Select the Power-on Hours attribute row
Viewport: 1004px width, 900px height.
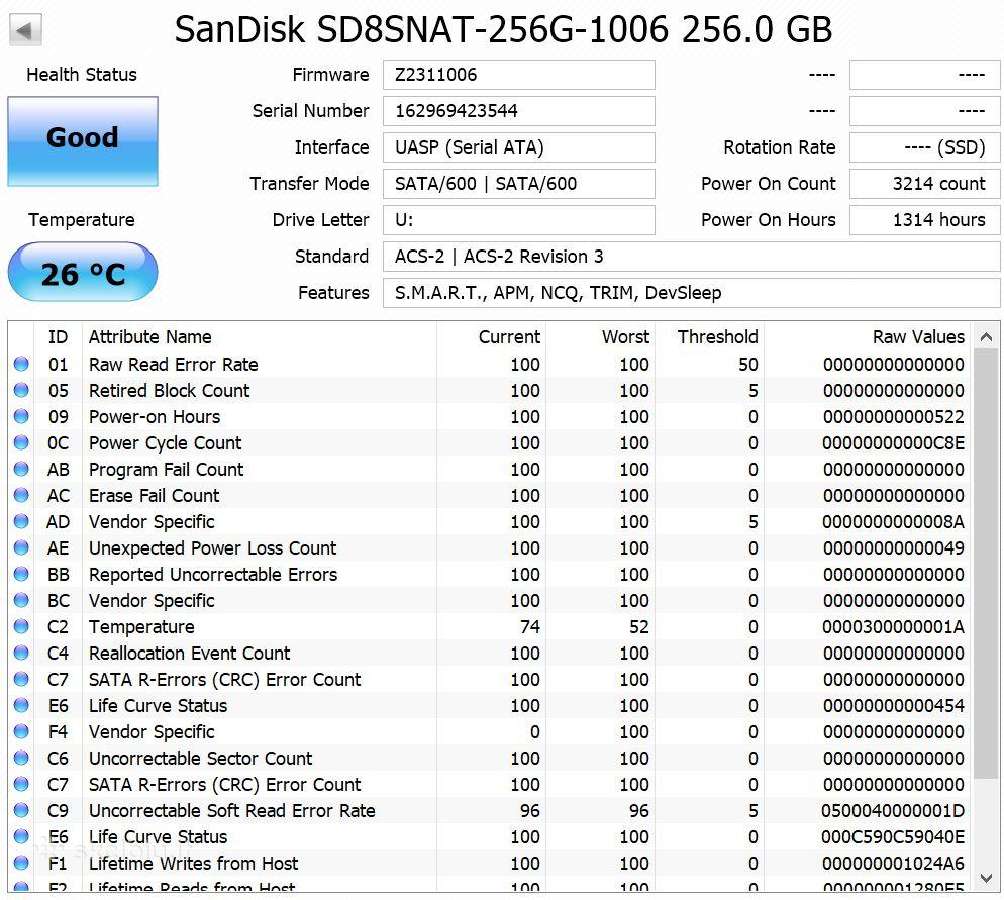click(491, 417)
